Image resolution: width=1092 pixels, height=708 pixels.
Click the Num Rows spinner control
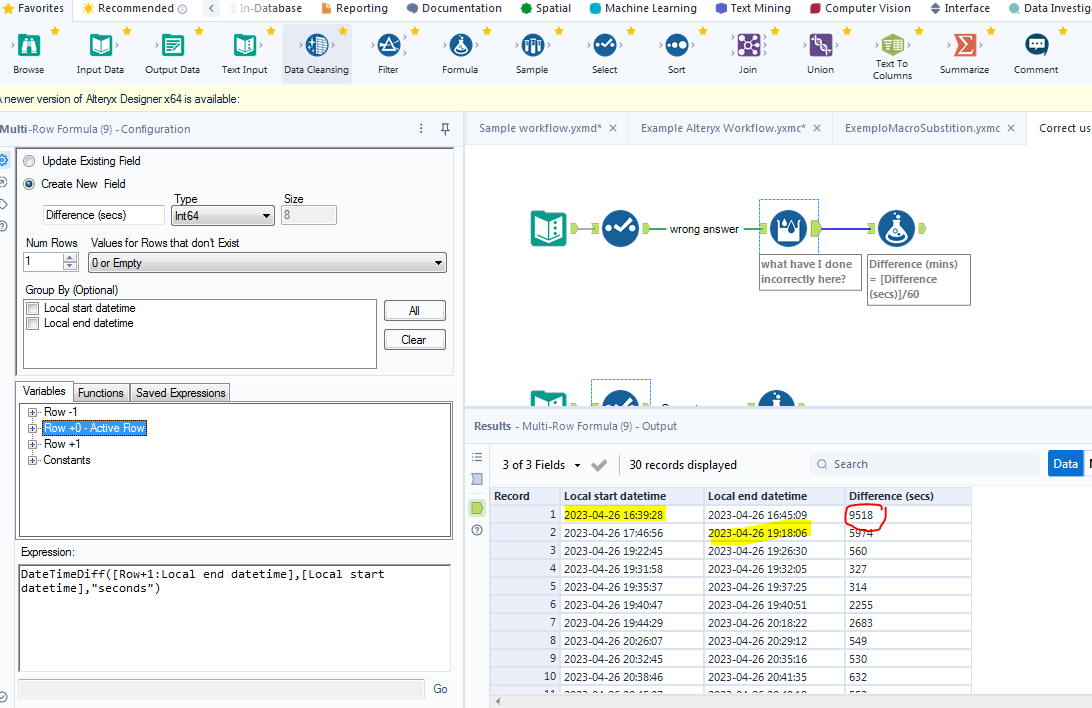point(69,262)
